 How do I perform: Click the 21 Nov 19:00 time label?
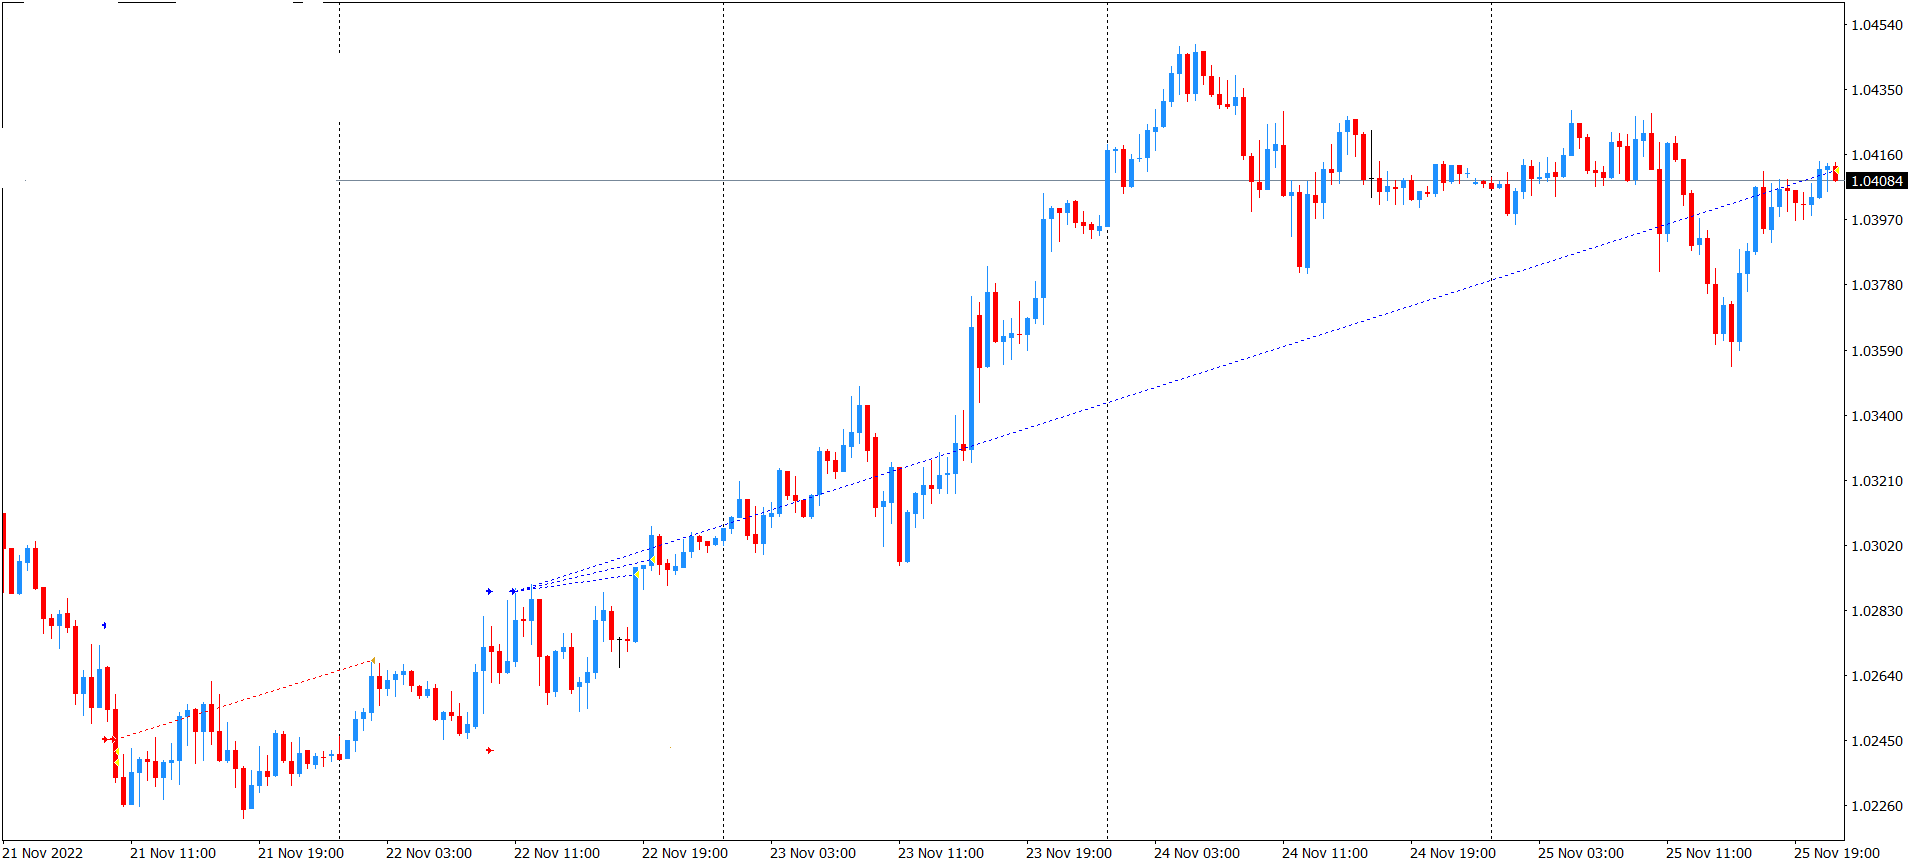(x=301, y=853)
